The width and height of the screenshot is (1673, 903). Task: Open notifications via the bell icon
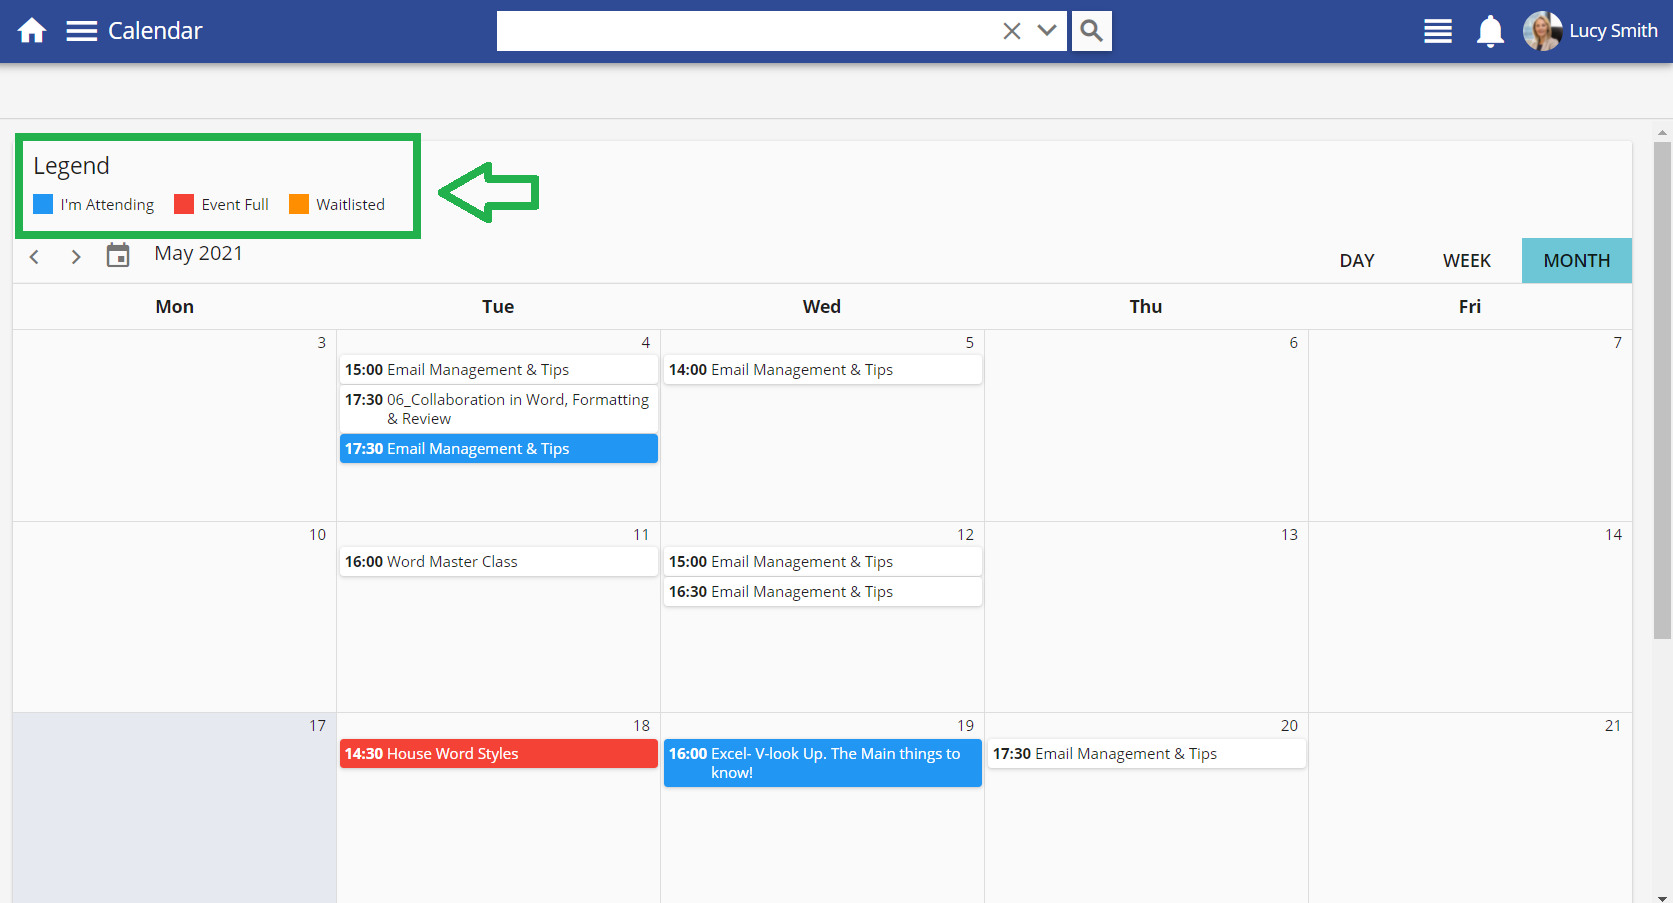[x=1489, y=31]
